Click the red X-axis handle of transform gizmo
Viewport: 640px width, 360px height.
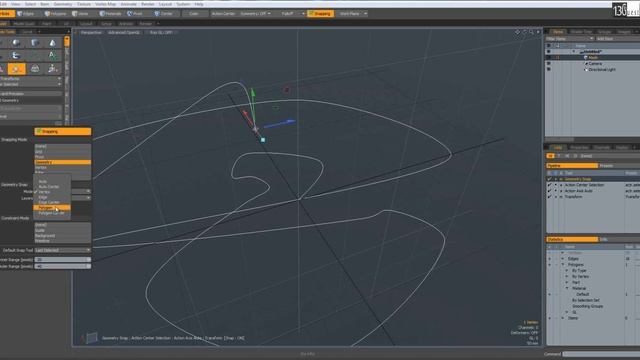(246, 113)
